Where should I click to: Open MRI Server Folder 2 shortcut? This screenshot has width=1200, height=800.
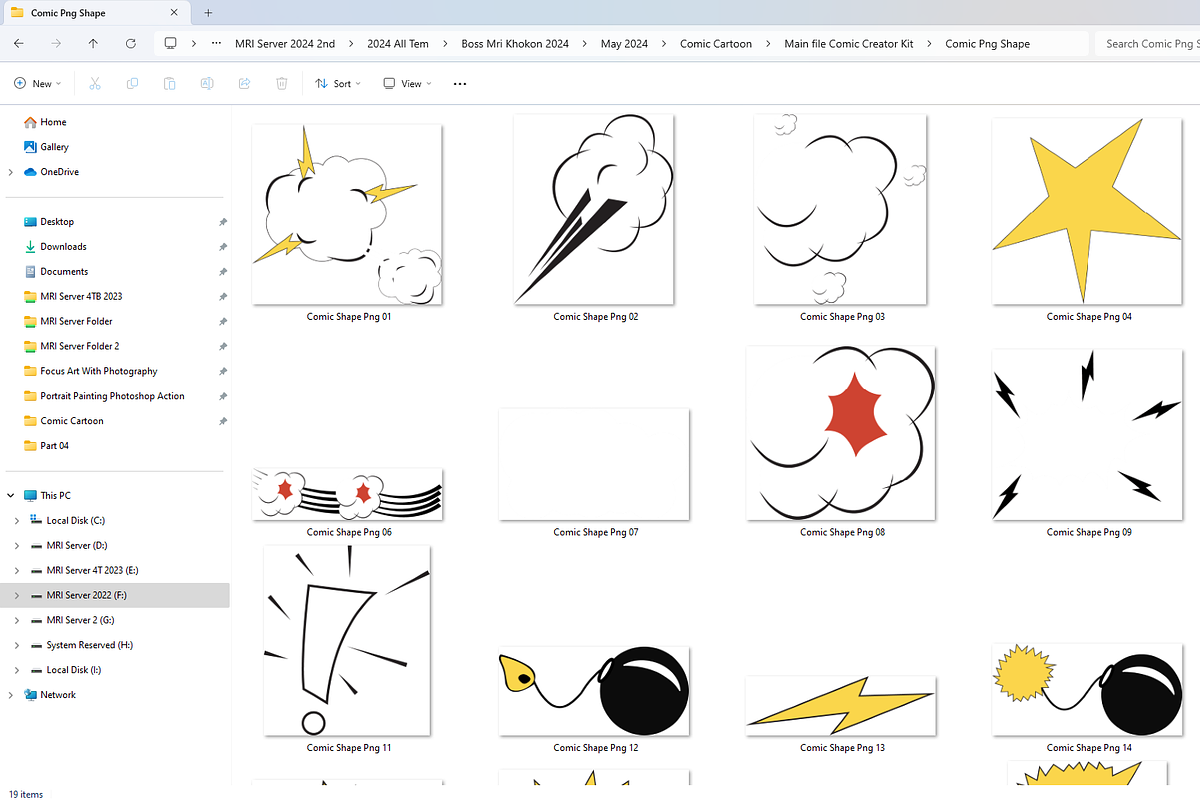point(71,347)
